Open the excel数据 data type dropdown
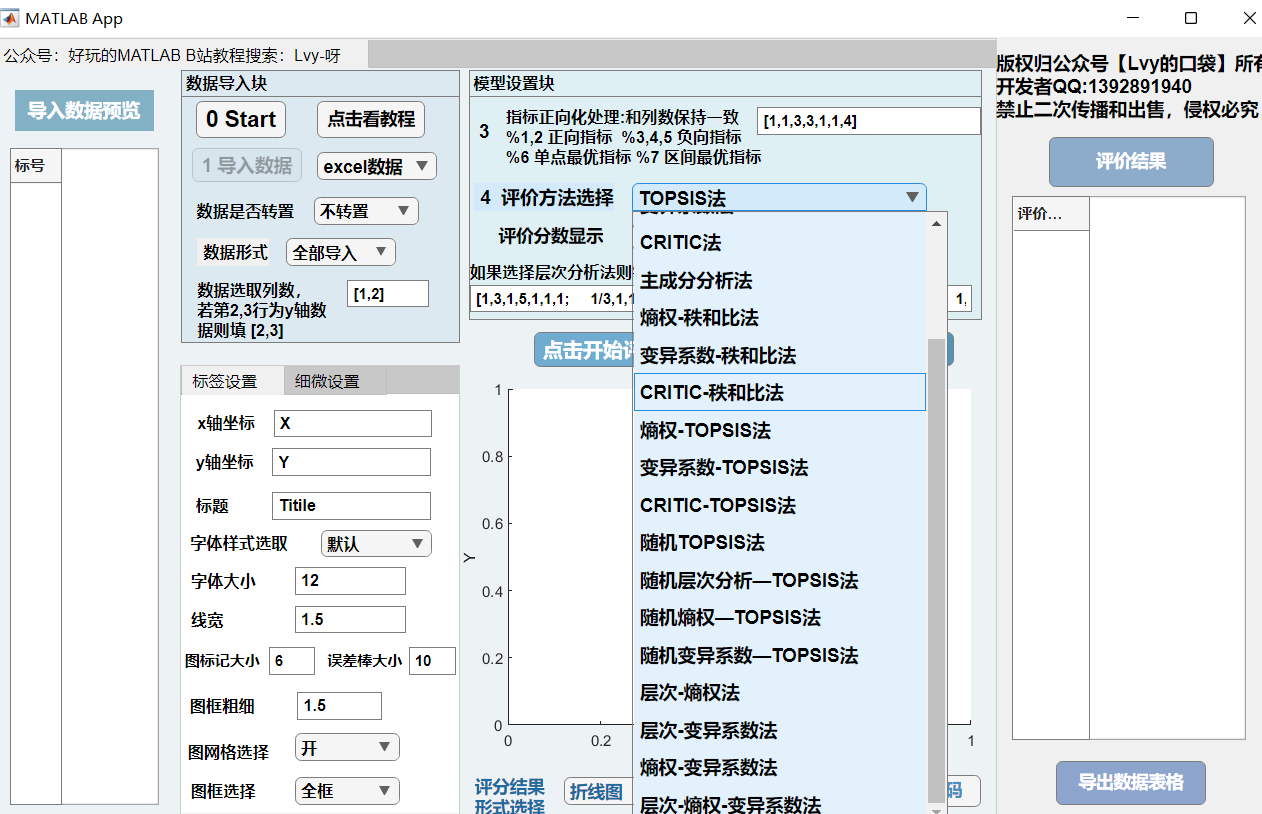The width and height of the screenshot is (1262, 814). tap(376, 166)
